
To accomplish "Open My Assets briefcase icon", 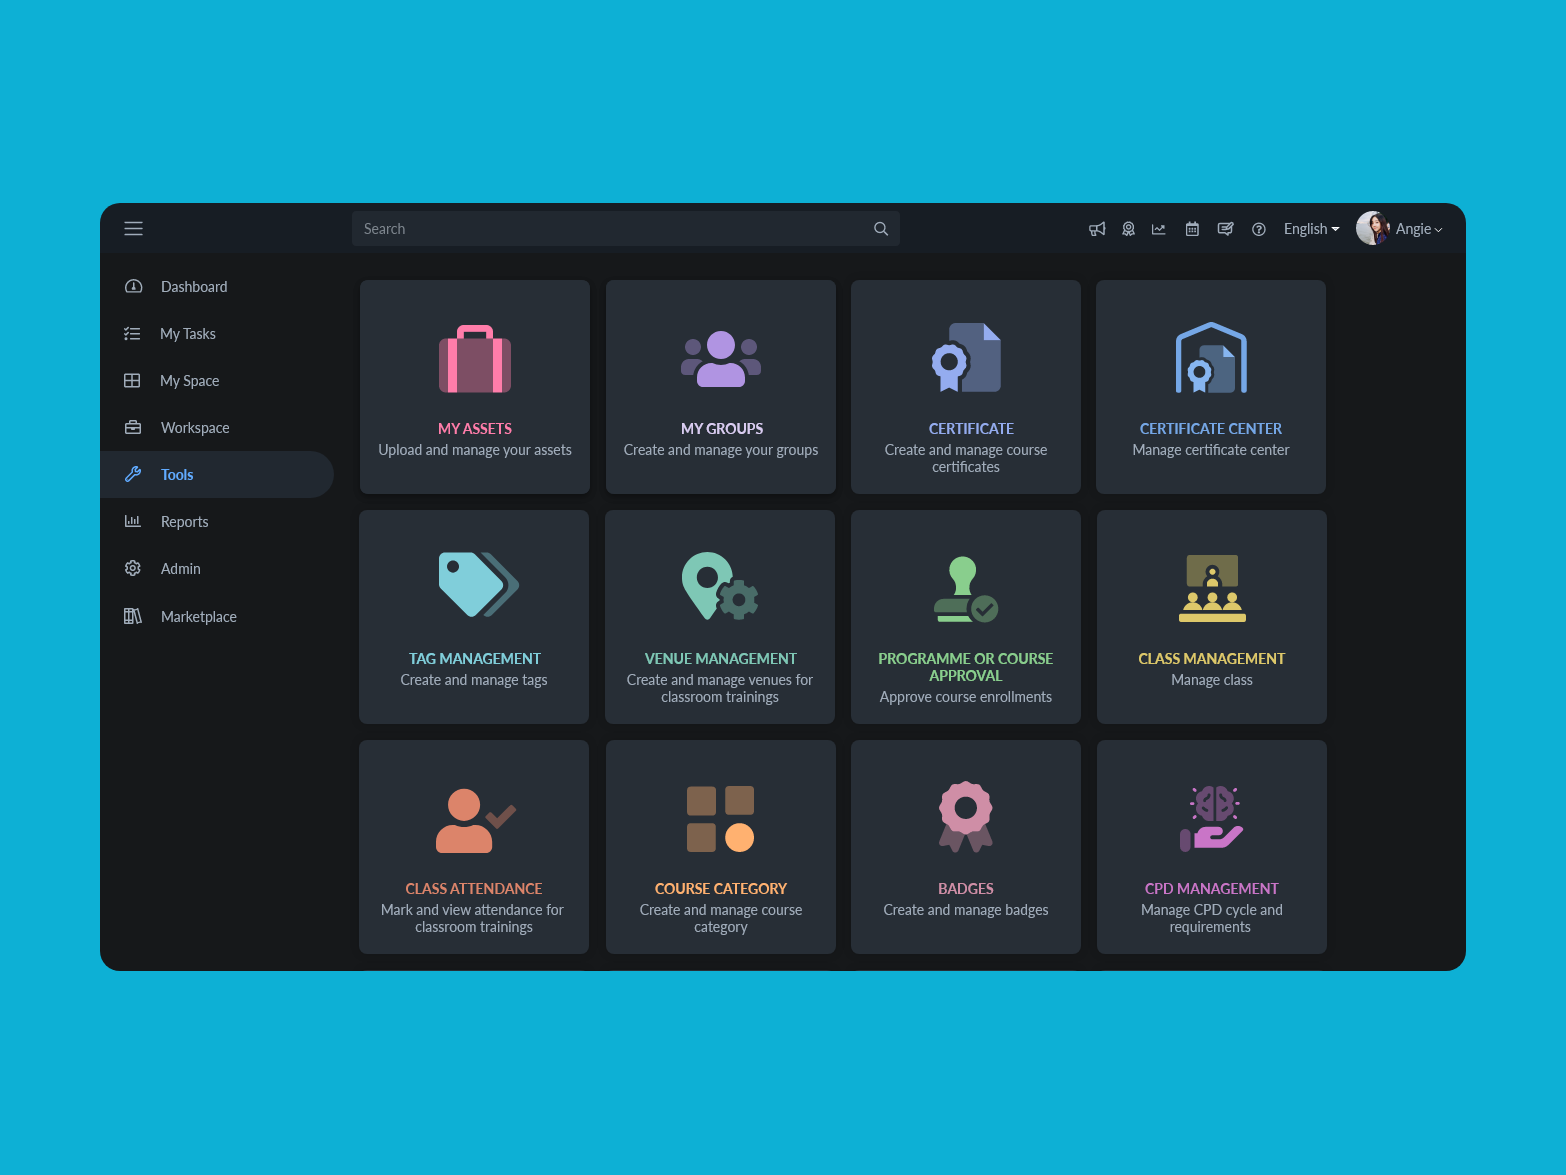I will coord(475,359).
